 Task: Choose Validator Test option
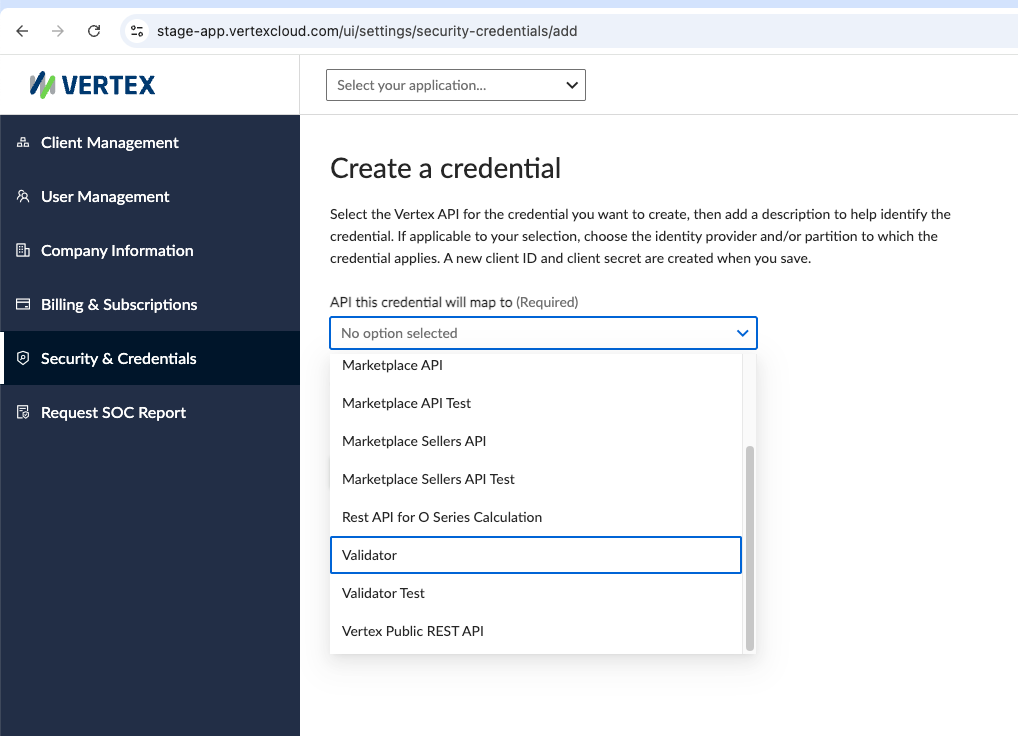(x=536, y=593)
